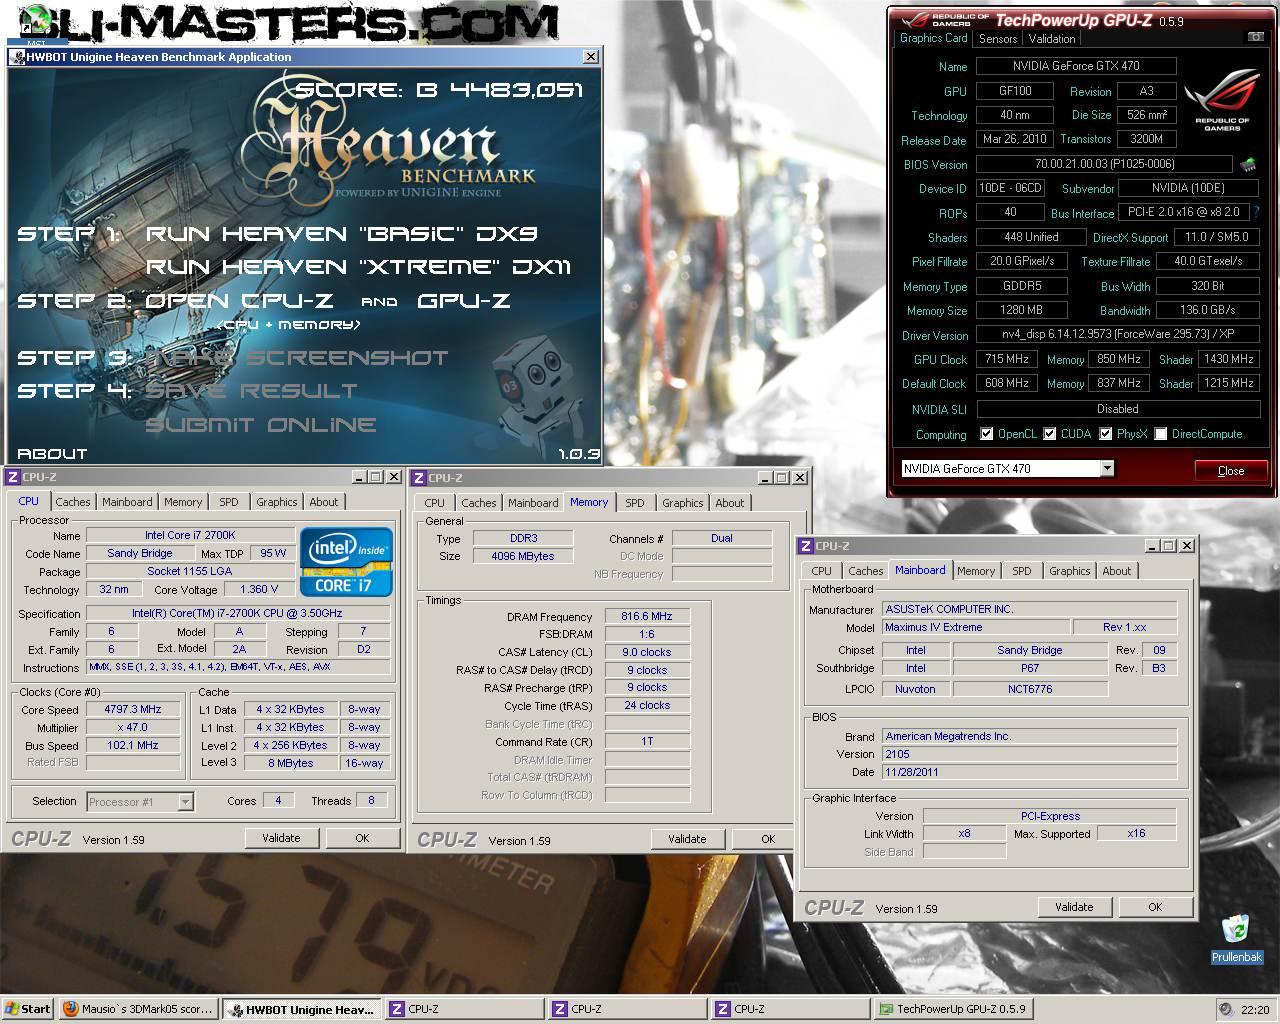This screenshot has width=1280, height=1024.
Task: Click the BIOS save chip icon in GPU-Z
Action: click(1247, 164)
